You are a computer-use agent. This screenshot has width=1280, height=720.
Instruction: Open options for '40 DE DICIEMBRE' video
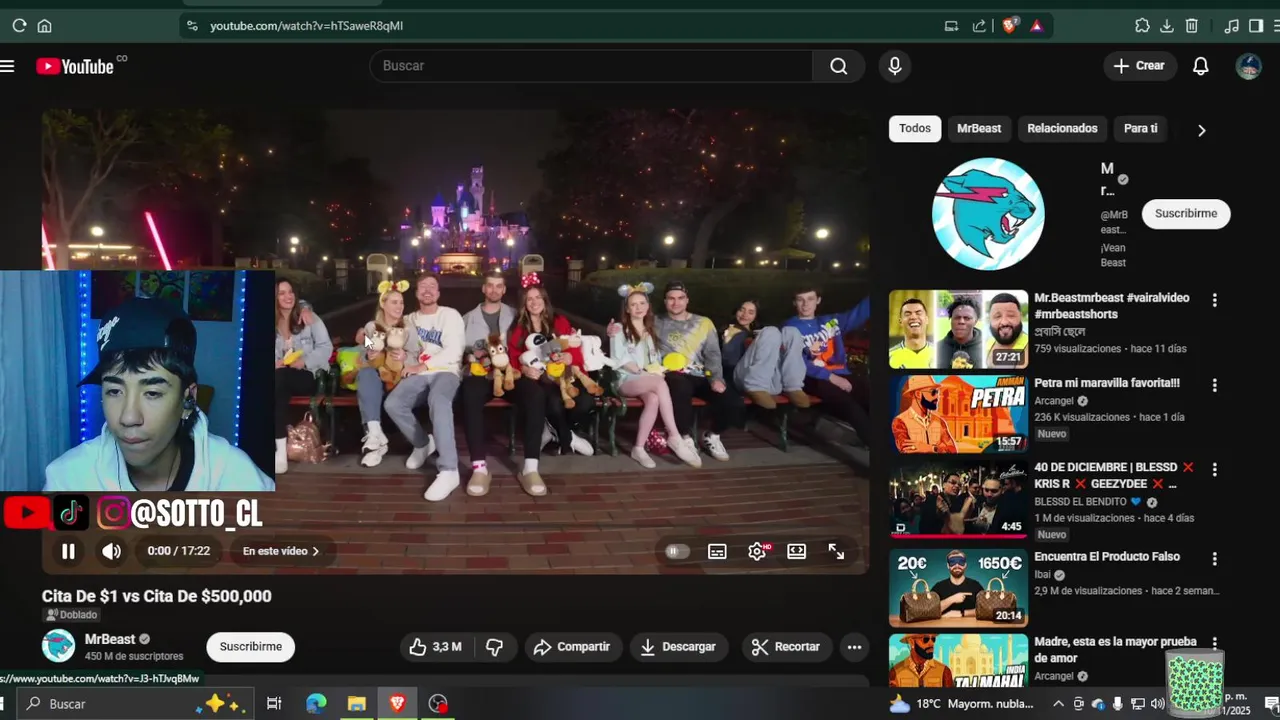(x=1214, y=469)
